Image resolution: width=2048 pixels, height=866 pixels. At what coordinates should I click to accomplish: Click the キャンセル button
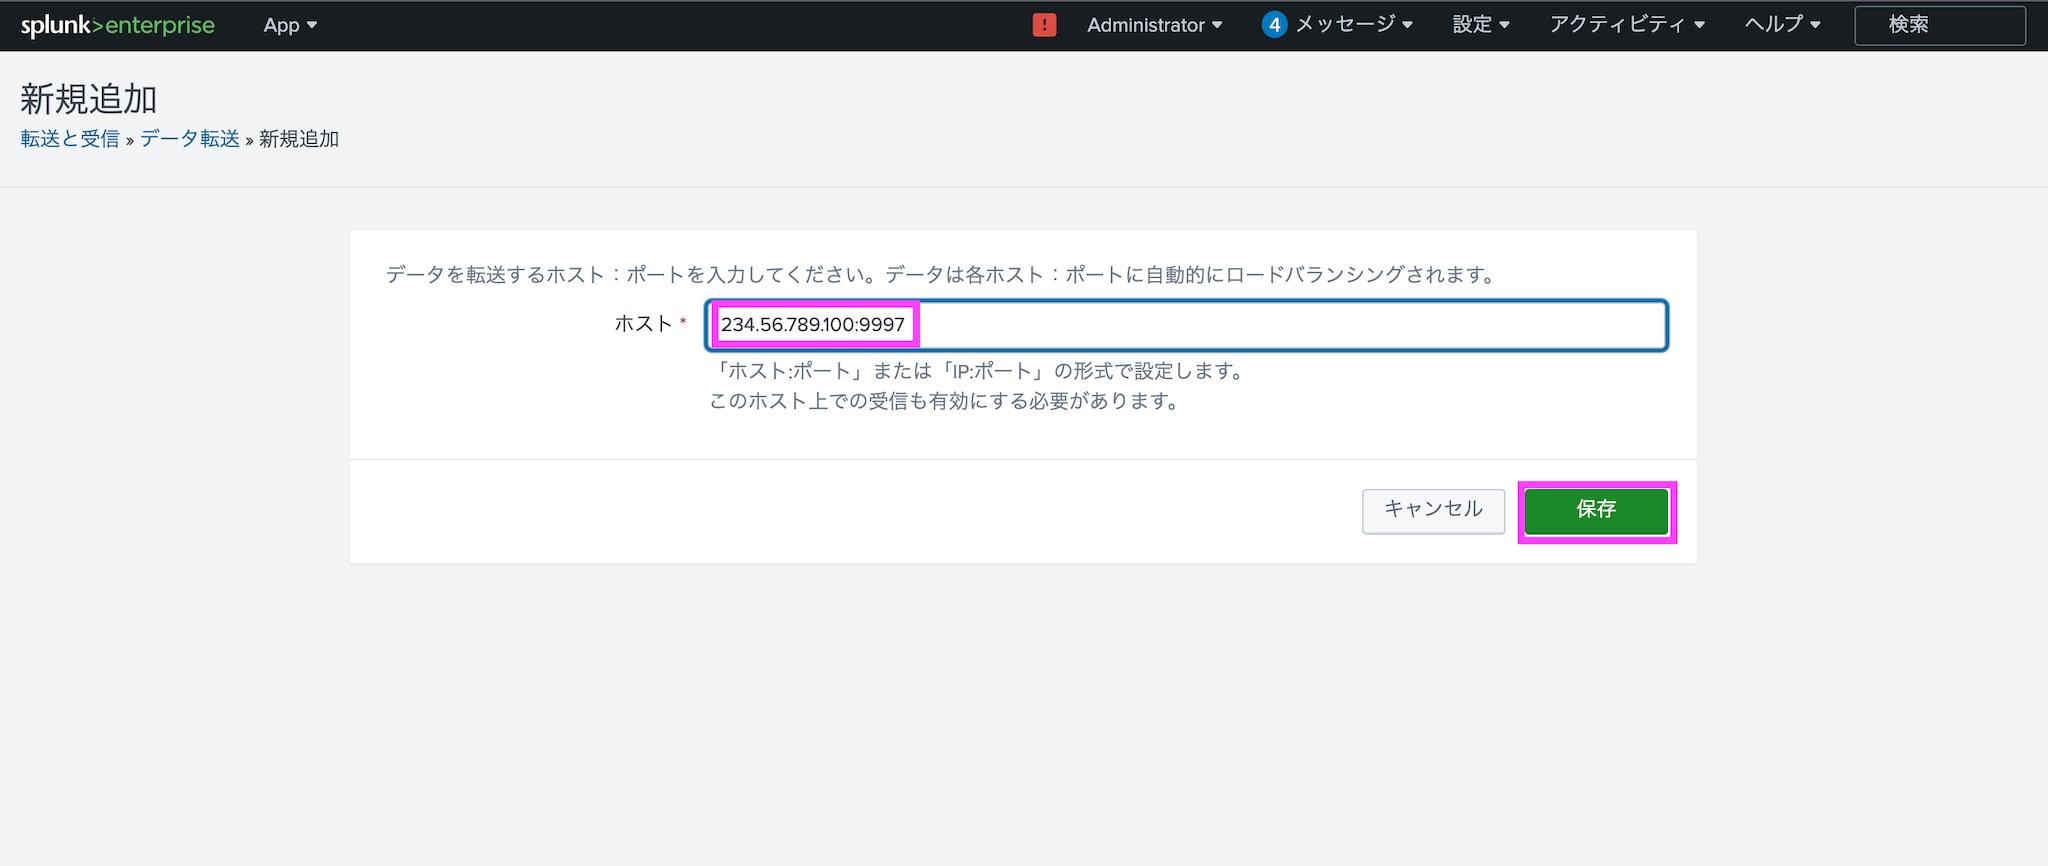[x=1433, y=510]
